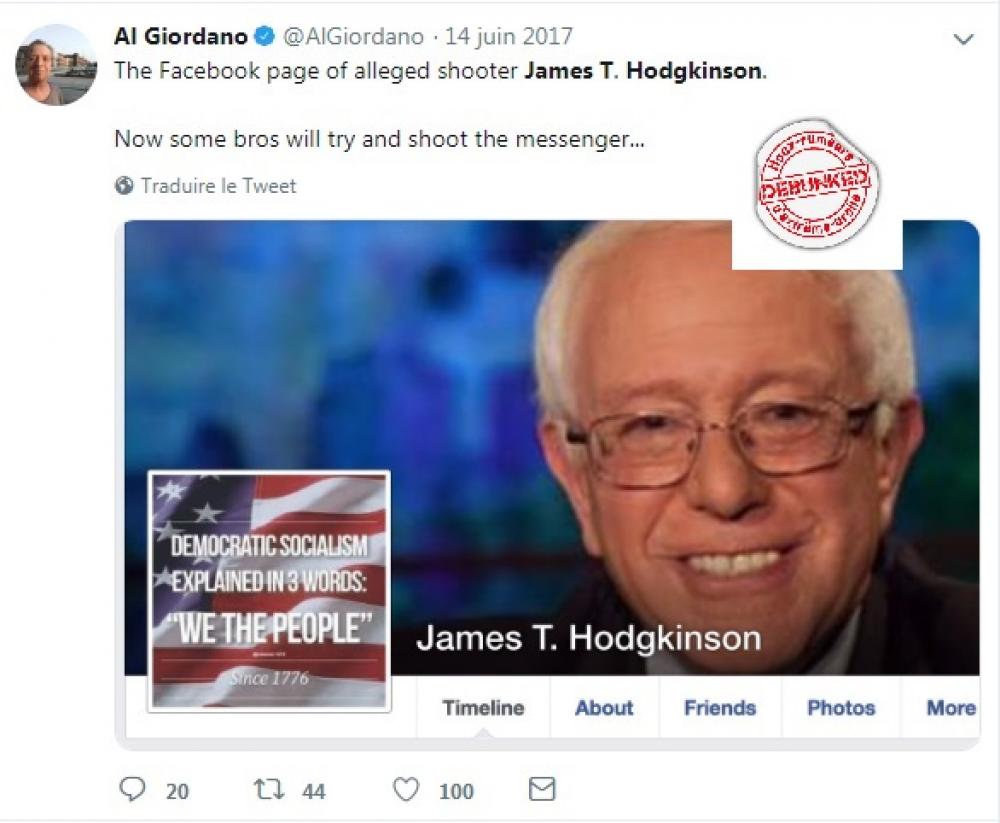
Task: Expand the tweet options chevron
Action: click(x=963, y=39)
